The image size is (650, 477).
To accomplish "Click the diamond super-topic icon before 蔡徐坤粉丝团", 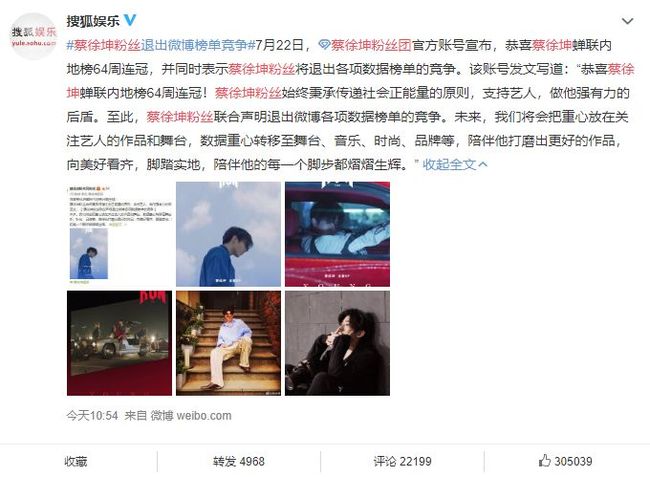I will click(324, 45).
